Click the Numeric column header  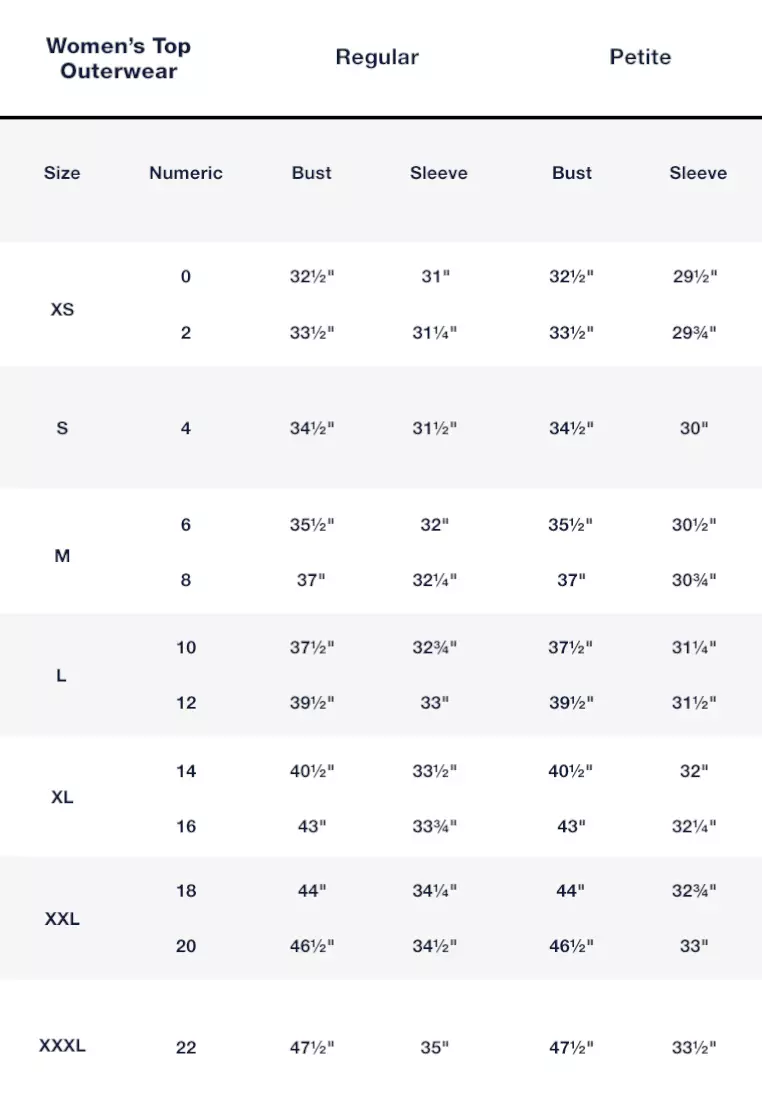[x=186, y=173]
